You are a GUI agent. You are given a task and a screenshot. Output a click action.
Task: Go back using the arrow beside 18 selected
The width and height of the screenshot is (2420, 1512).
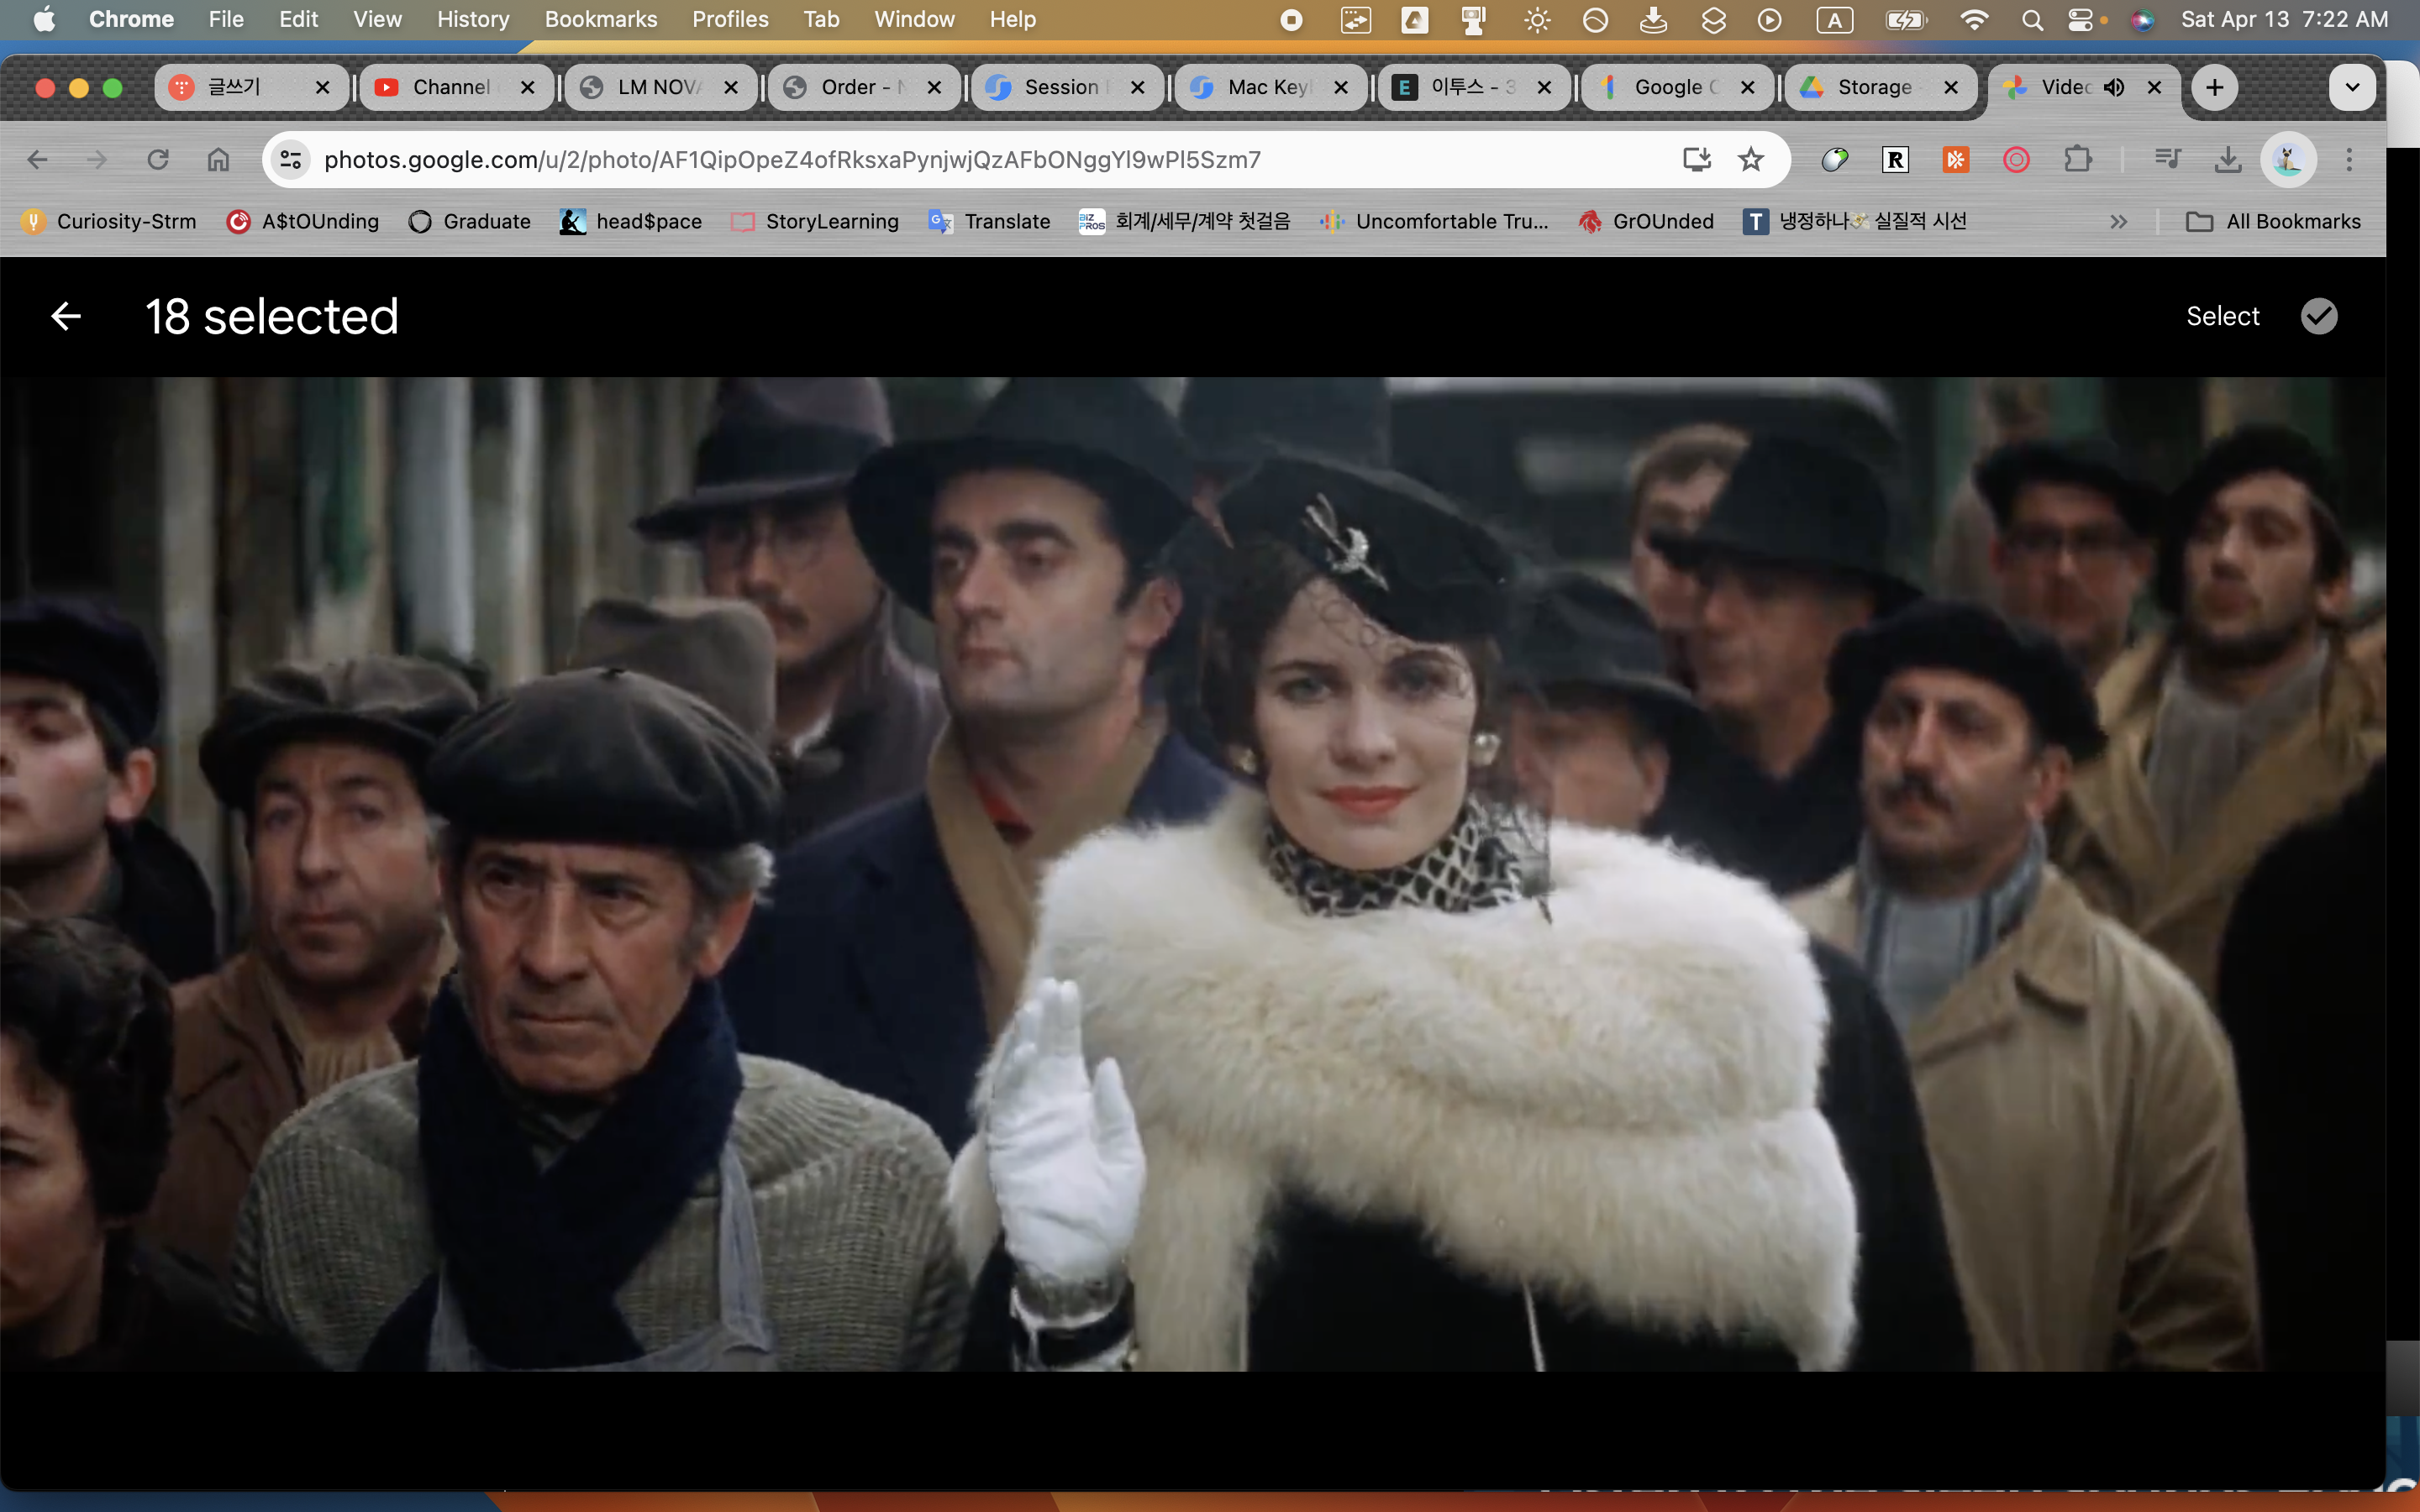66,316
